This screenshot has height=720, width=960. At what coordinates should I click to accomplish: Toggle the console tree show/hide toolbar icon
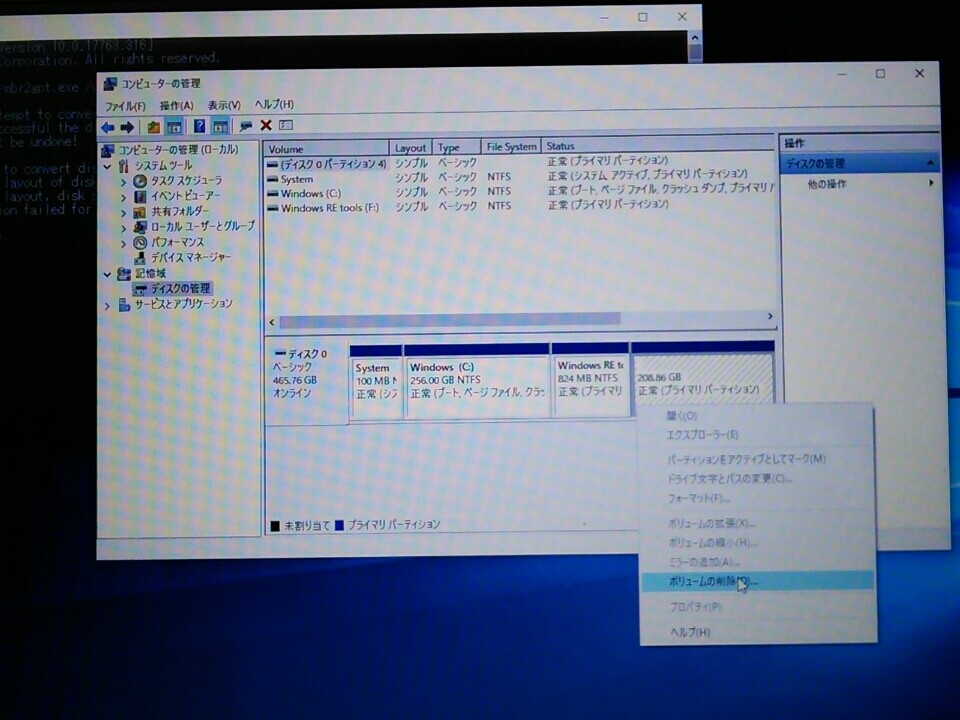[x=174, y=127]
